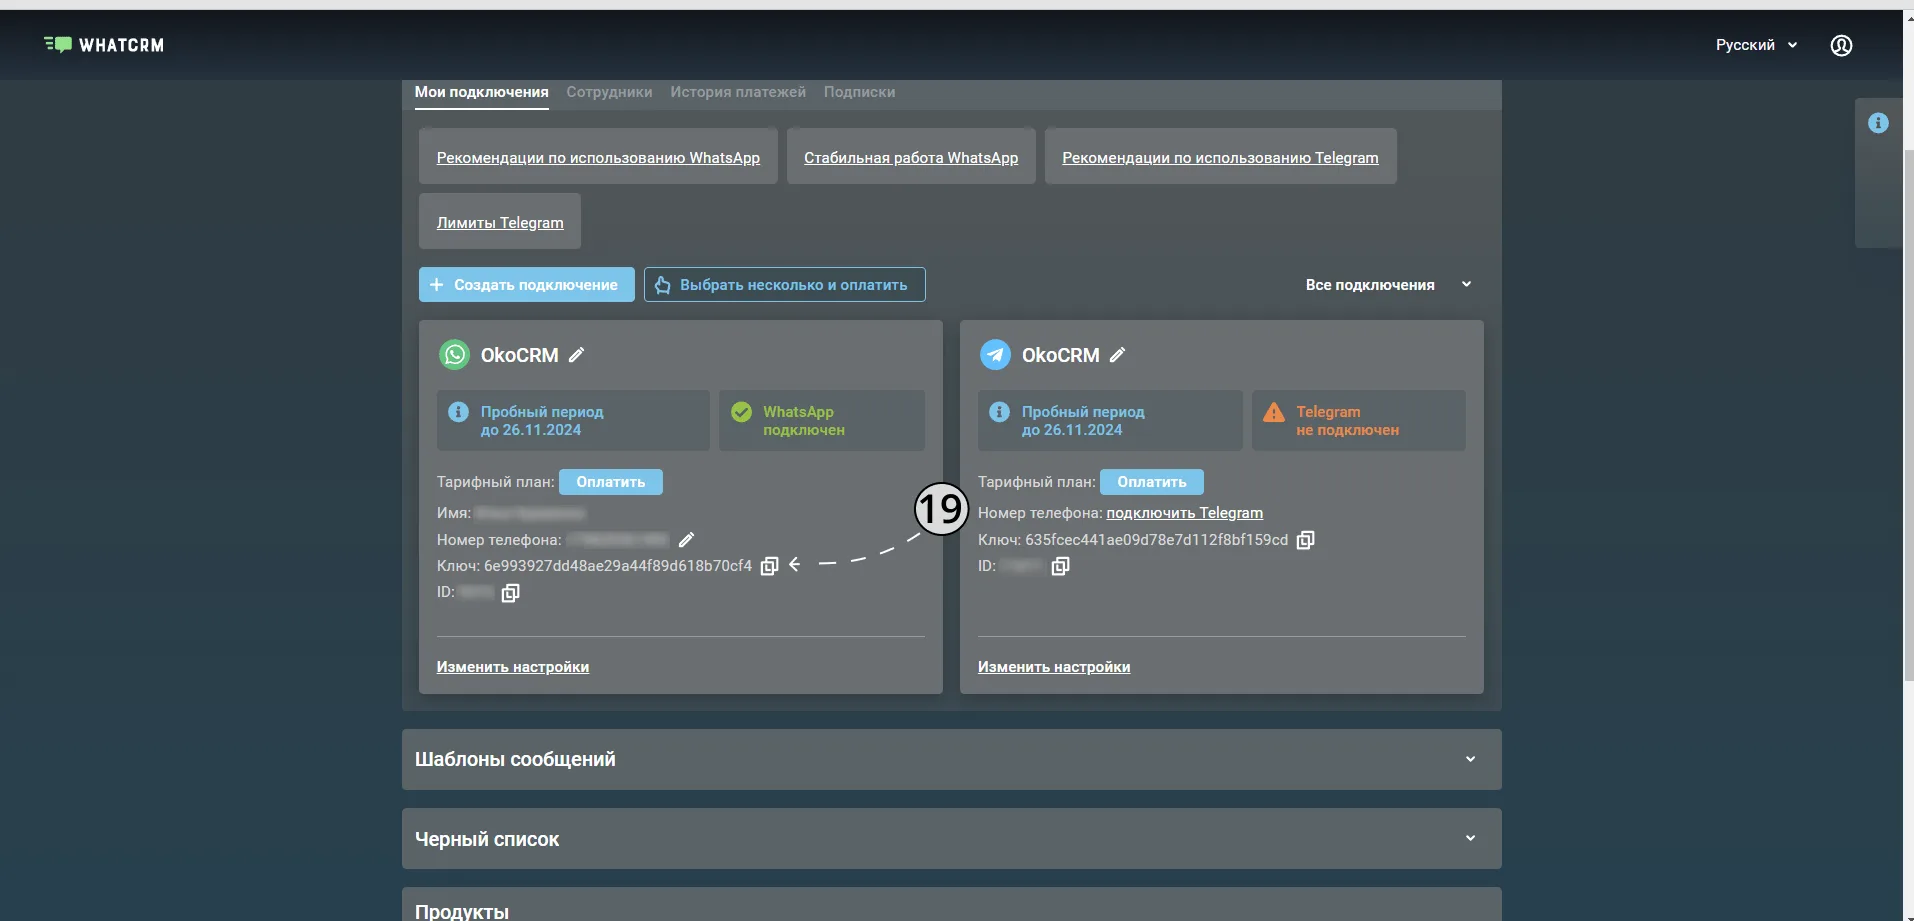The width and height of the screenshot is (1914, 921).
Task: Open the Все подключения filter dropdown
Action: click(1388, 285)
